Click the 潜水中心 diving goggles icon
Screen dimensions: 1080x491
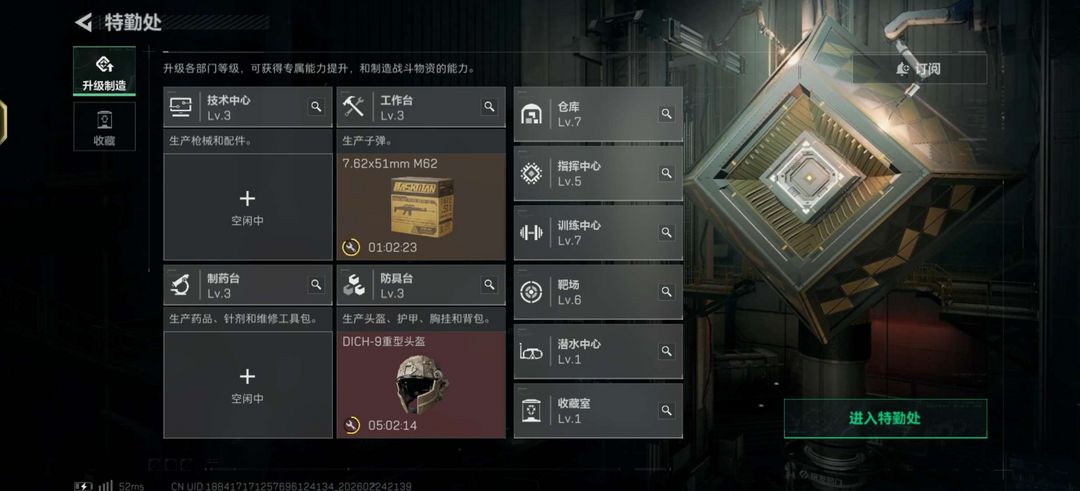[x=531, y=351]
